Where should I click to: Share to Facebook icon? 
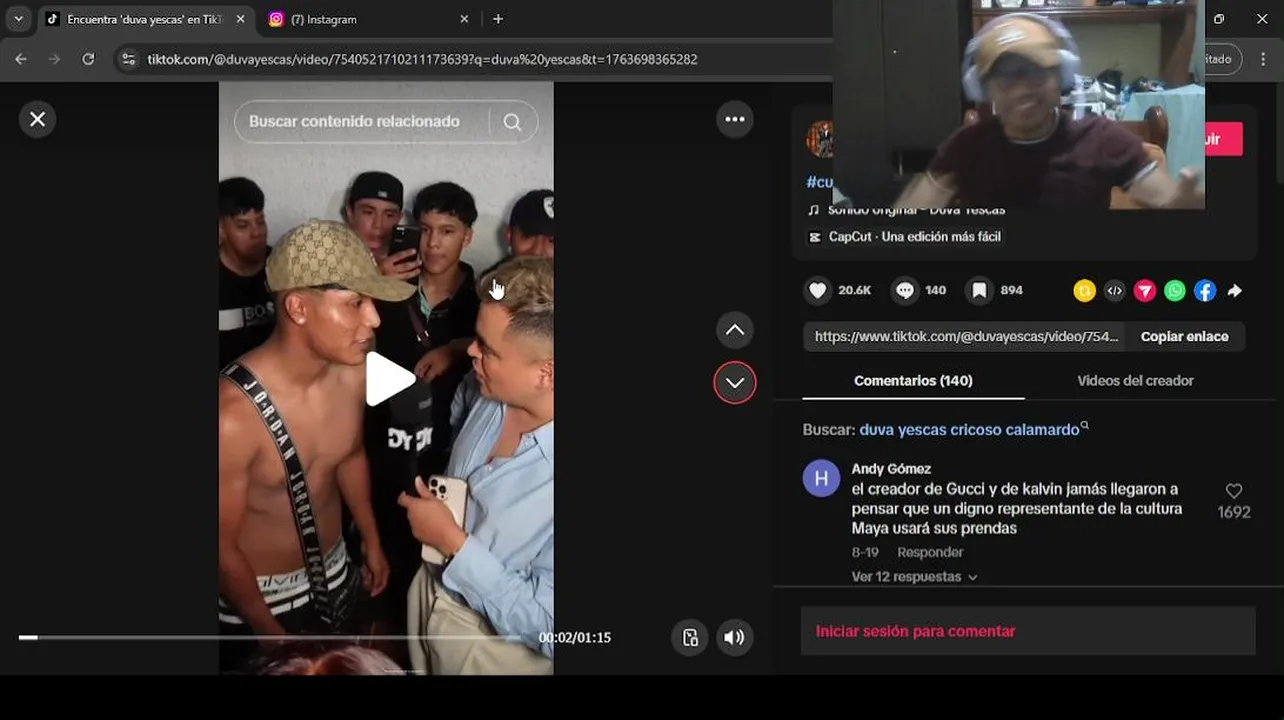coord(1205,291)
